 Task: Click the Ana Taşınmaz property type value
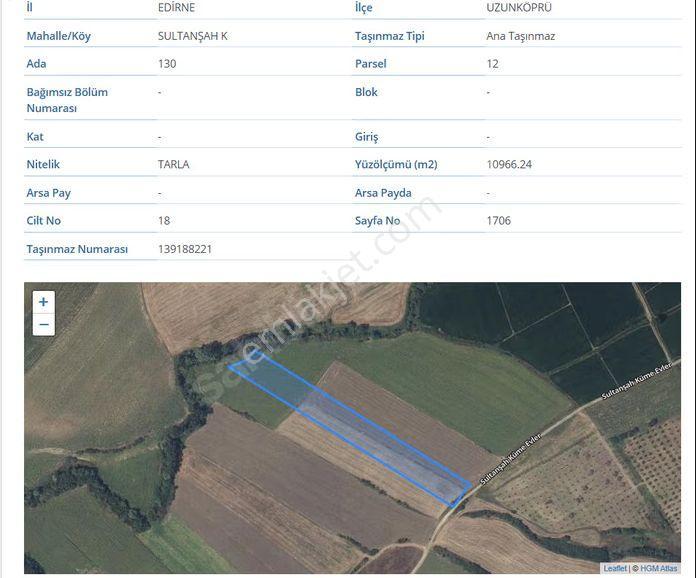pyautogui.click(x=521, y=36)
